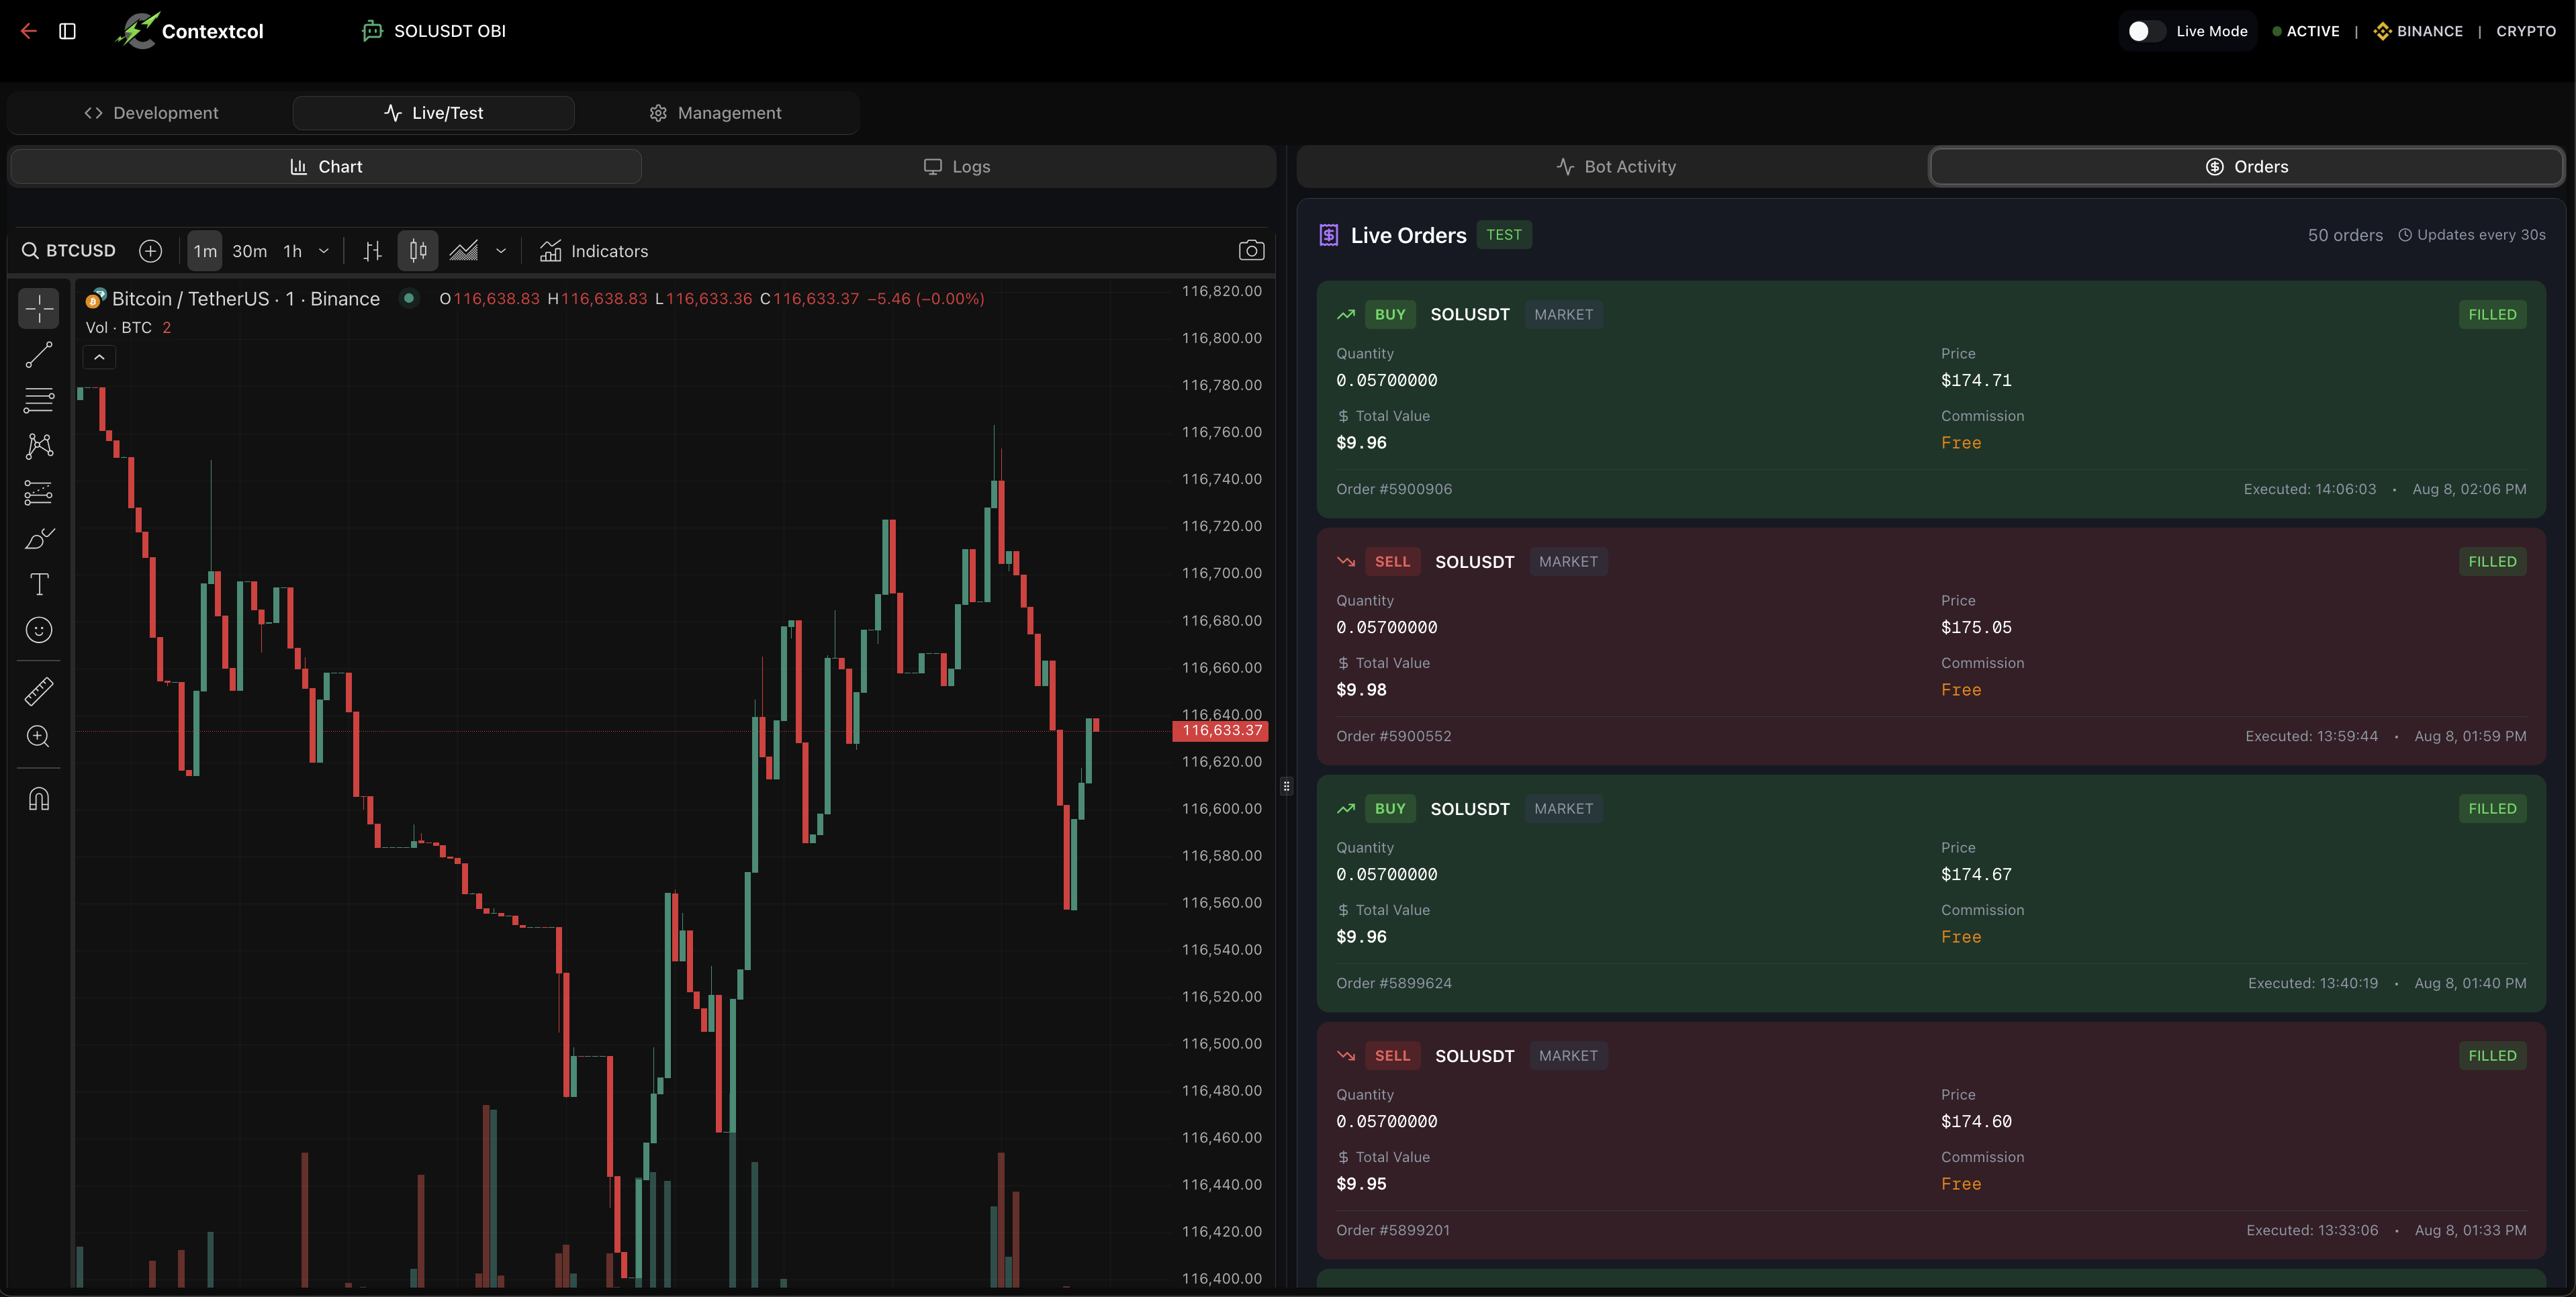Screen dimensions: 2576x1297
Task: Click the Bitcoin / TetherUS chart title
Action: point(246,299)
